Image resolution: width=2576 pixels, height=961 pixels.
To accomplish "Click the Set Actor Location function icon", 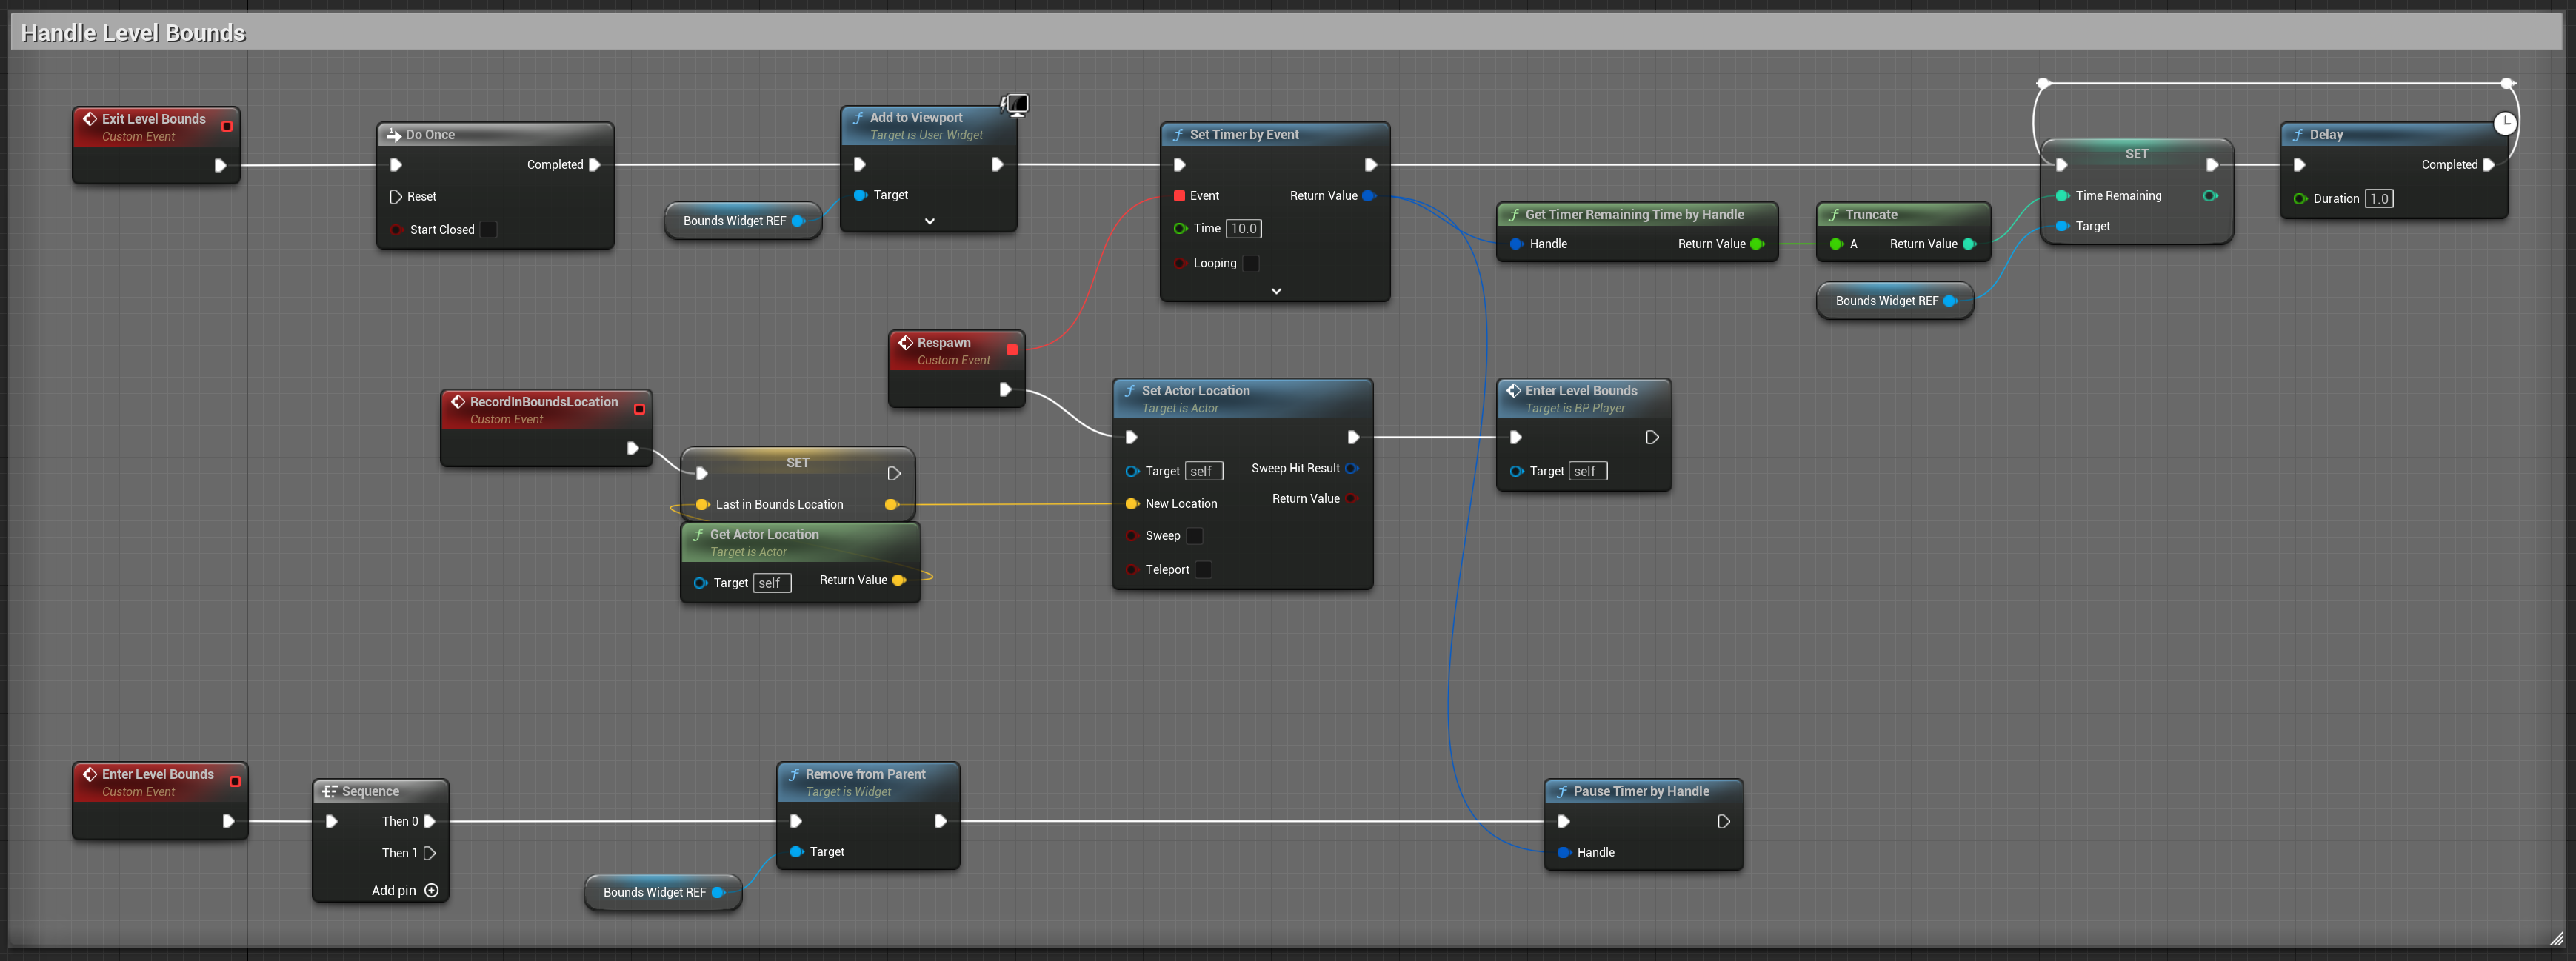I will 1130,391.
